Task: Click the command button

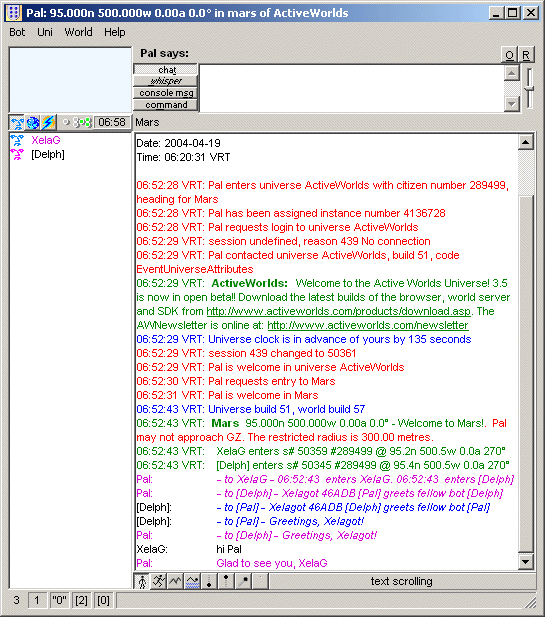Action: (166, 105)
